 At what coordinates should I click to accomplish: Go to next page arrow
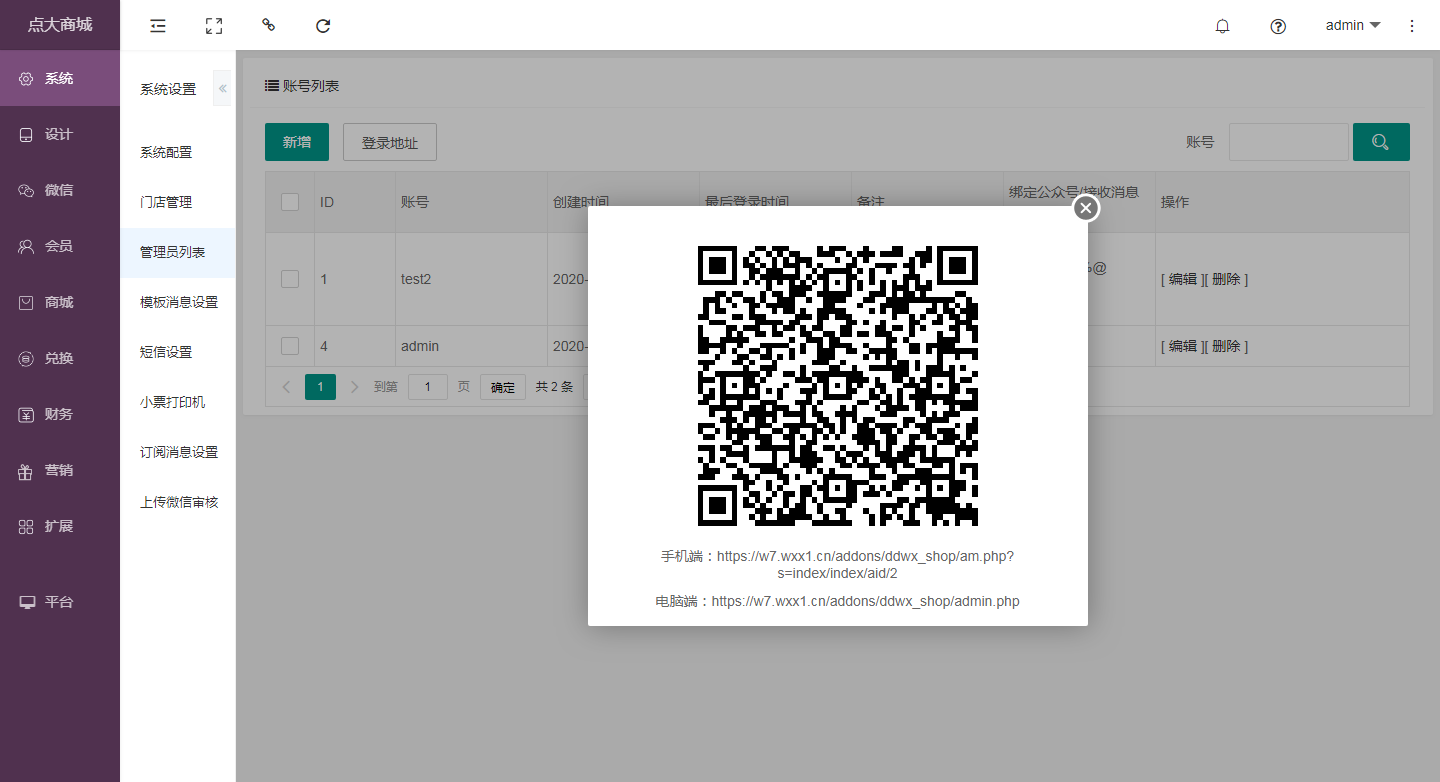(354, 387)
